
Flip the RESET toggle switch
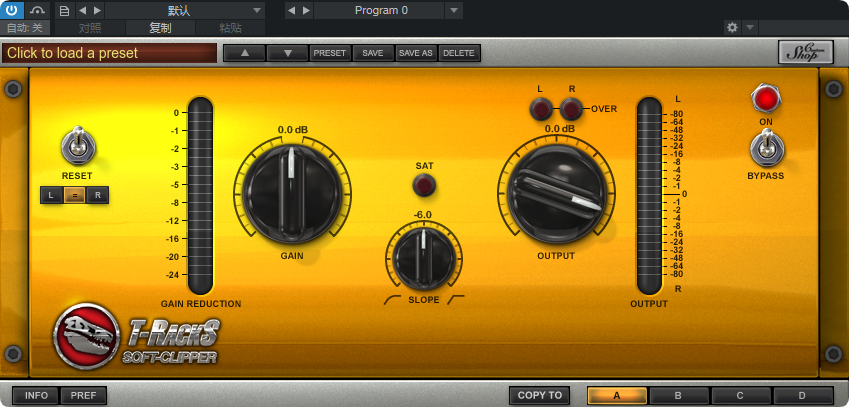pos(79,146)
